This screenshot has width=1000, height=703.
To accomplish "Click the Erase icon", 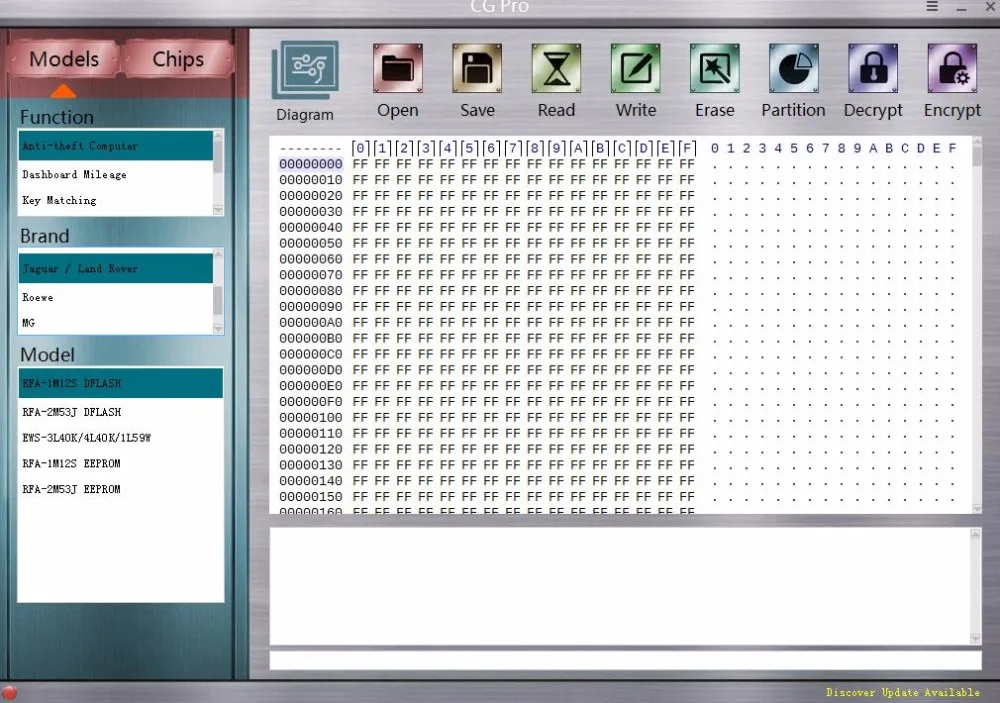I will (x=714, y=68).
